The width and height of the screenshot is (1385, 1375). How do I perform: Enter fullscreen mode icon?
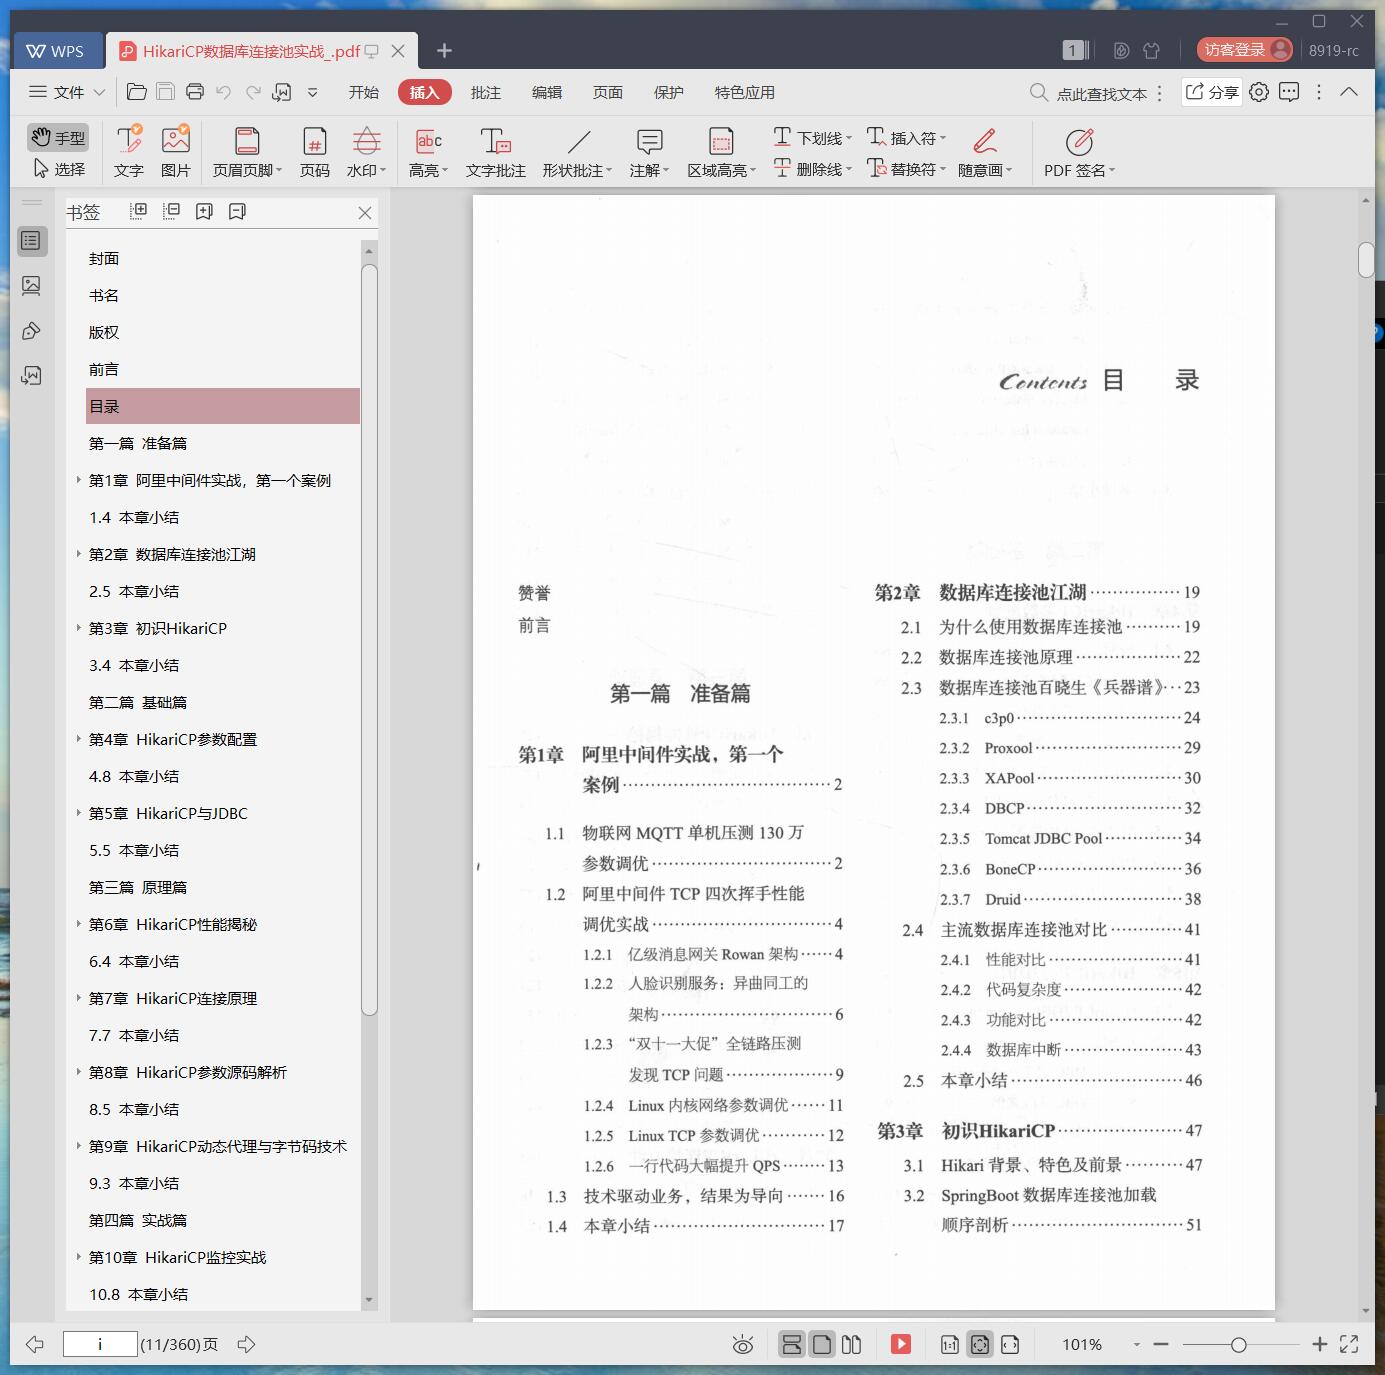[x=1349, y=1344]
